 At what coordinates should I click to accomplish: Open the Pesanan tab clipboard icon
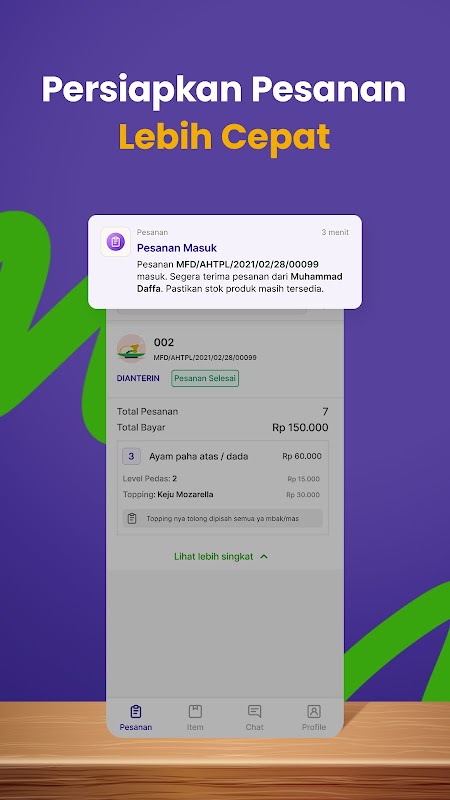(136, 711)
